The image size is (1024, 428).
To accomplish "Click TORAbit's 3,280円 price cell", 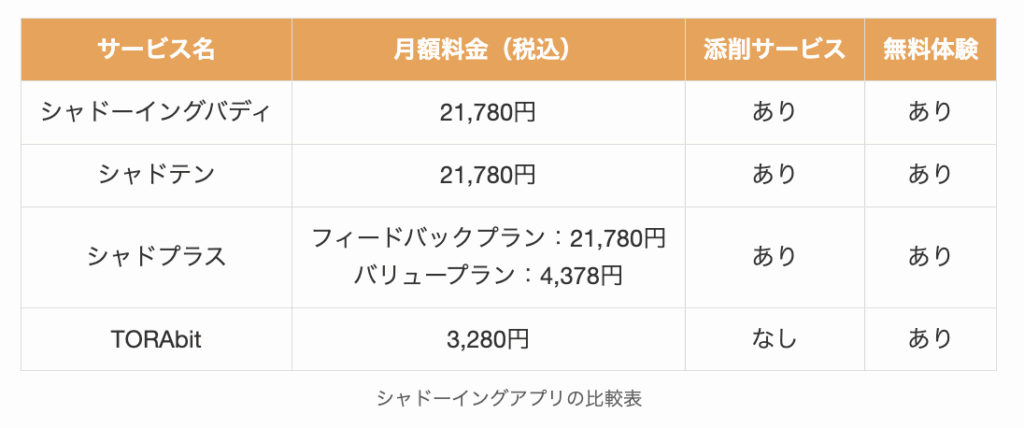I will click(x=488, y=339).
